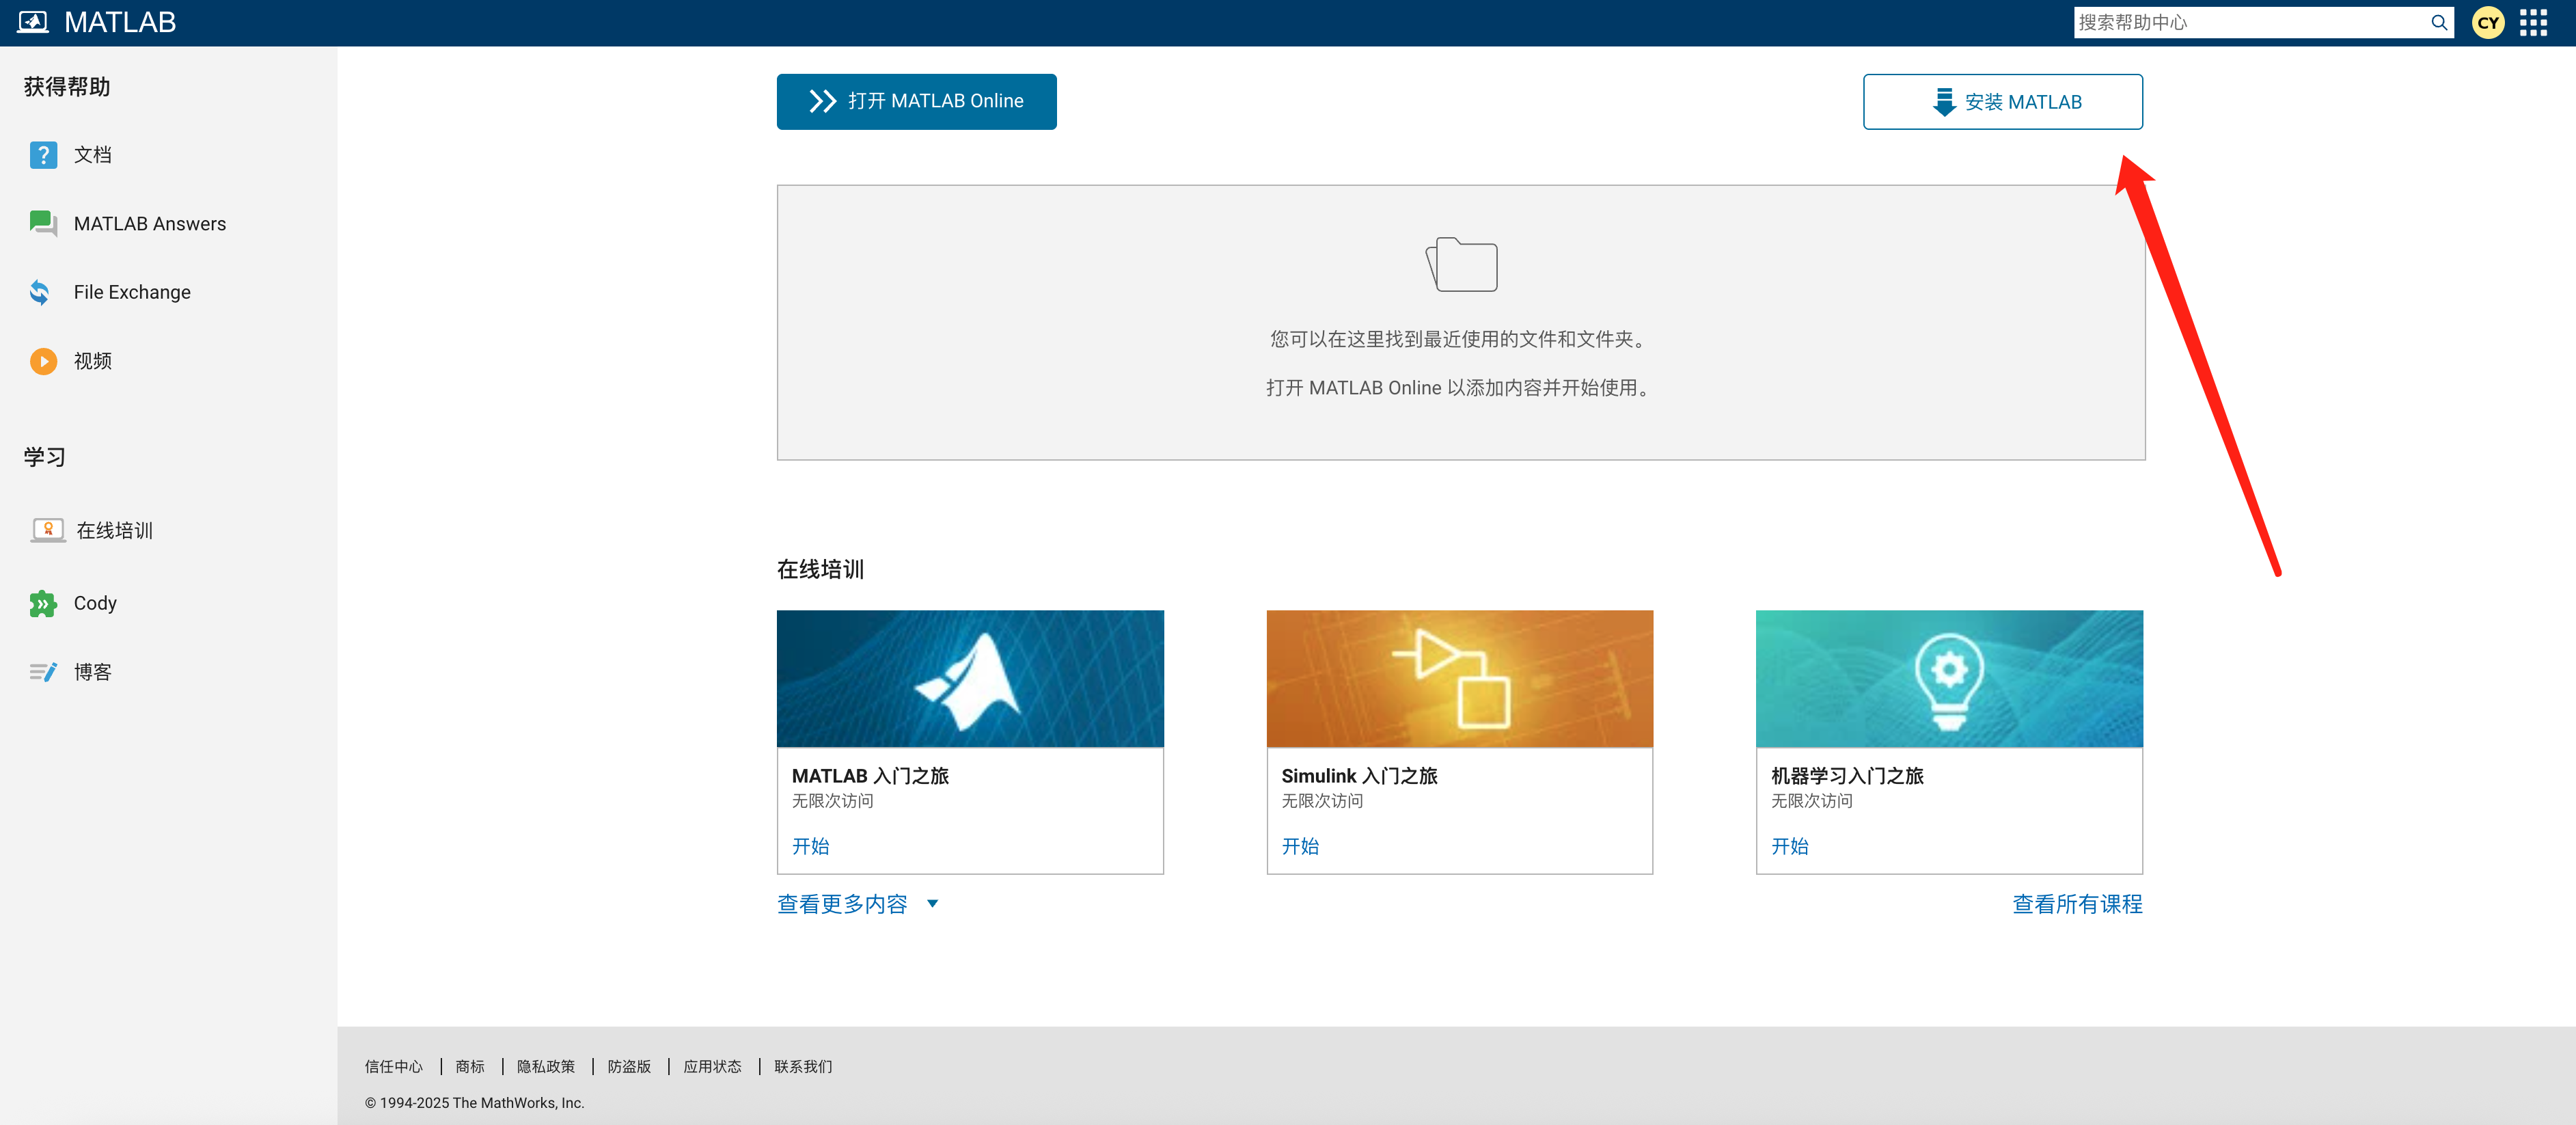Start the MATLAB Onramp course link
Image resolution: width=2576 pixels, height=1125 pixels.
(810, 846)
